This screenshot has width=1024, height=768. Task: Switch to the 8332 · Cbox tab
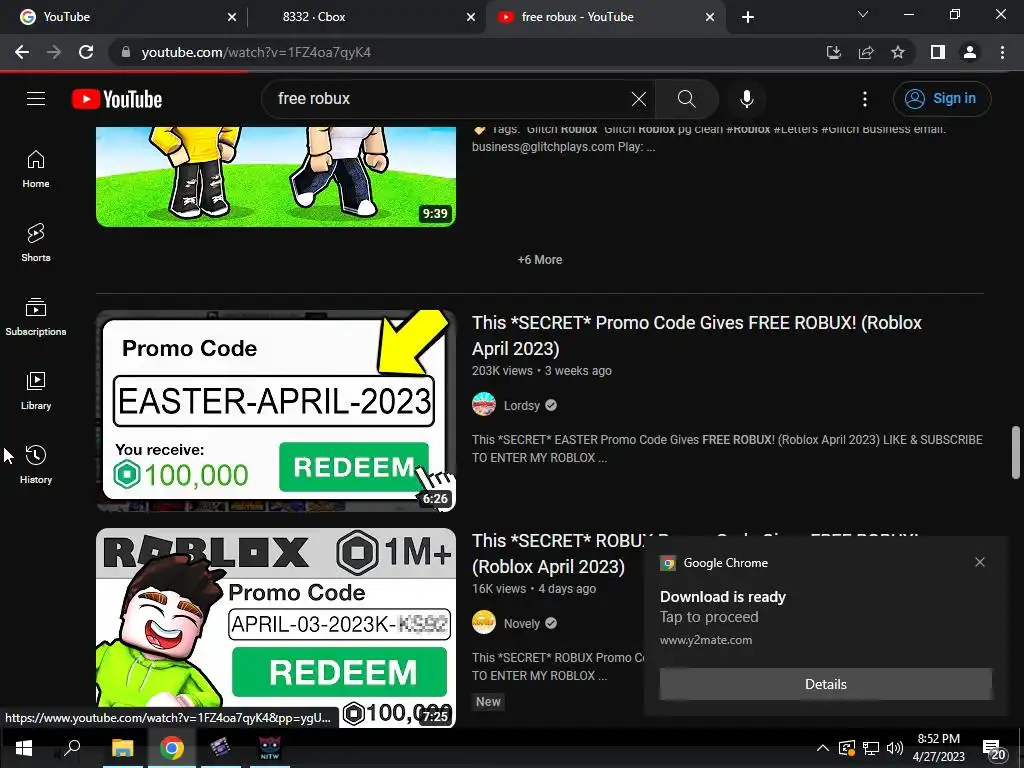click(366, 17)
